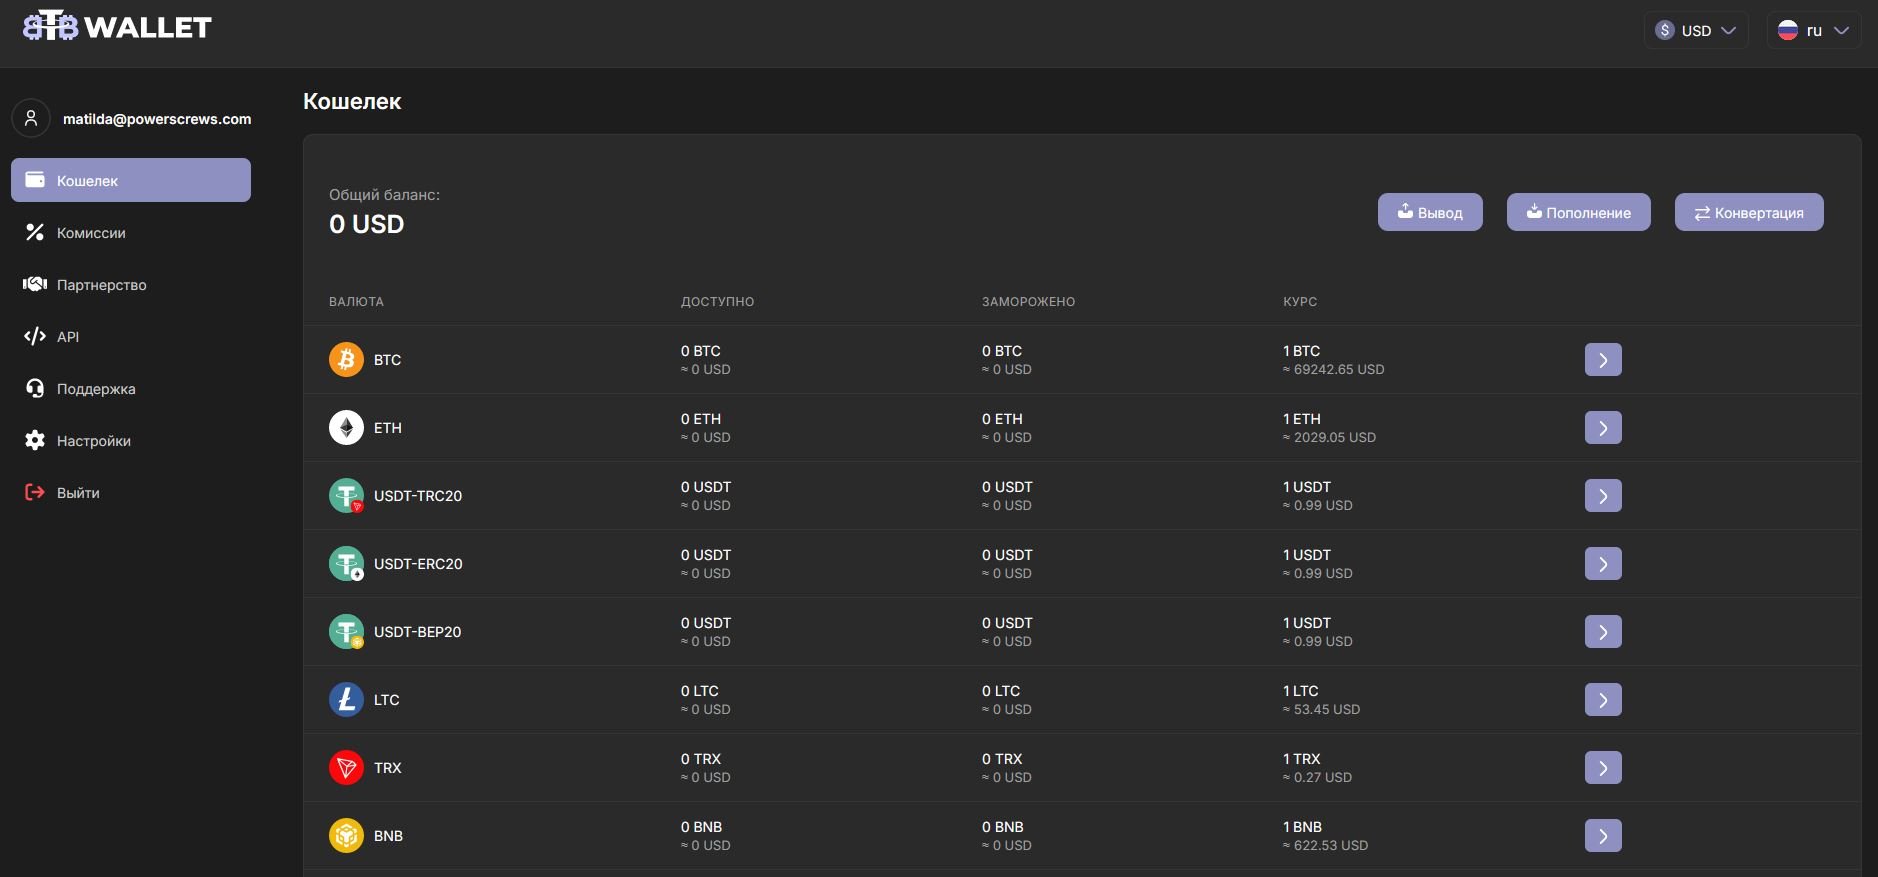The image size is (1878, 877).
Task: Open the USD currency dropdown
Action: pyautogui.click(x=1695, y=30)
